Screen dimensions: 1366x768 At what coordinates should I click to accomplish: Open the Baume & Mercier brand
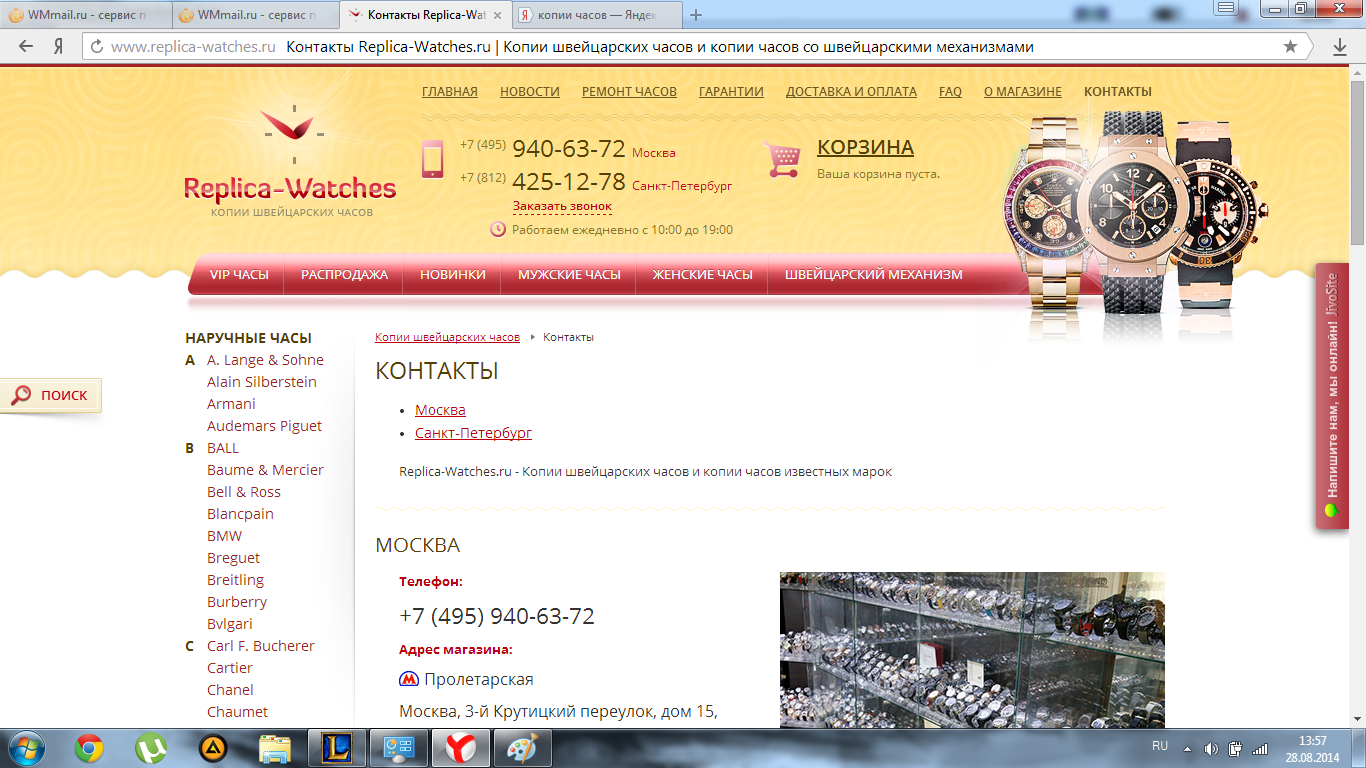tap(265, 470)
